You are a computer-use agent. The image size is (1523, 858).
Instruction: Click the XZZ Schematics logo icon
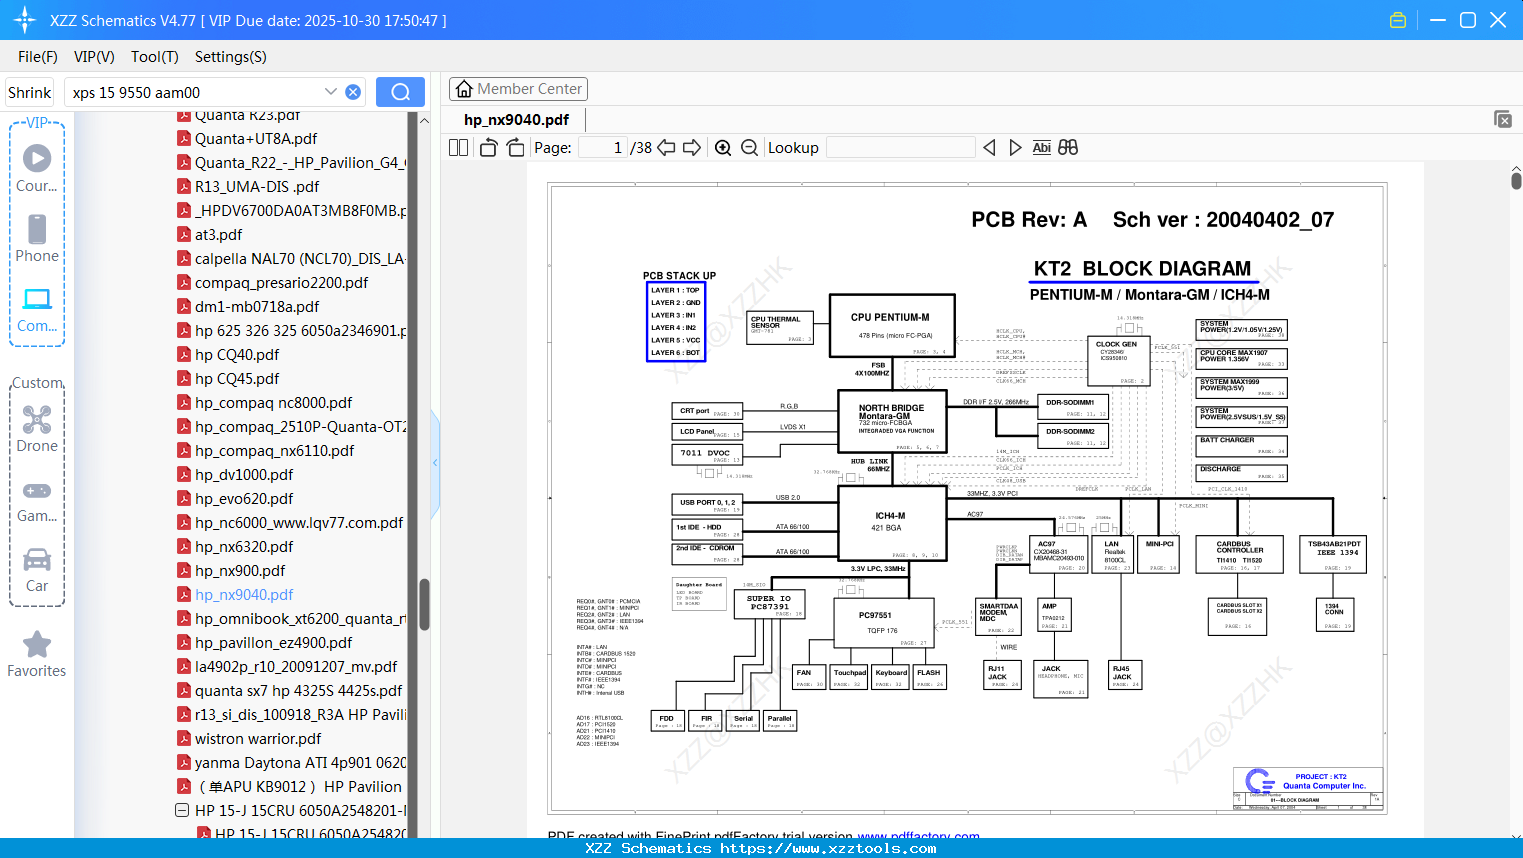(x=25, y=20)
